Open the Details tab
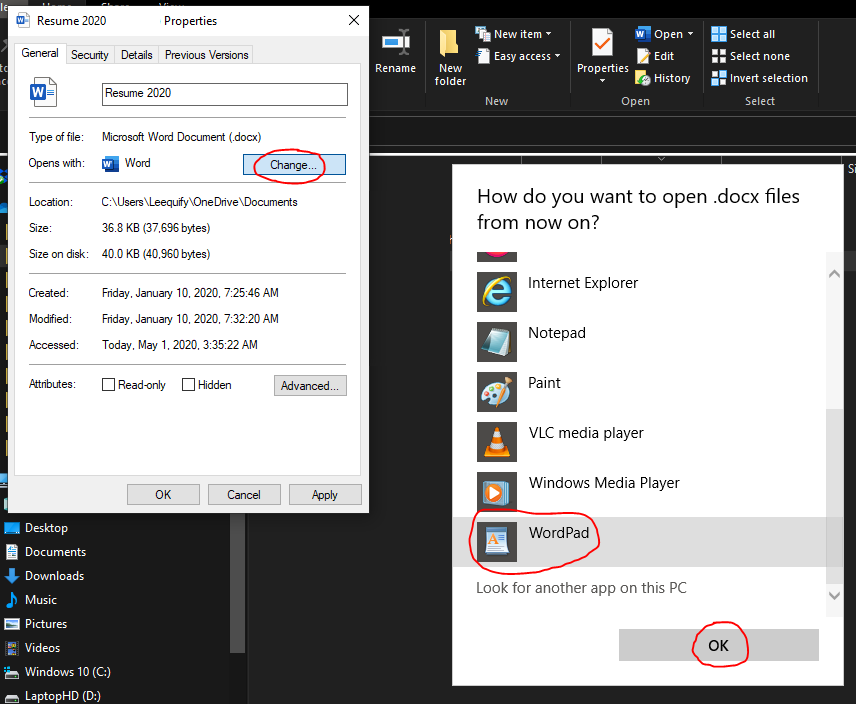This screenshot has height=704, width=856. click(x=136, y=55)
